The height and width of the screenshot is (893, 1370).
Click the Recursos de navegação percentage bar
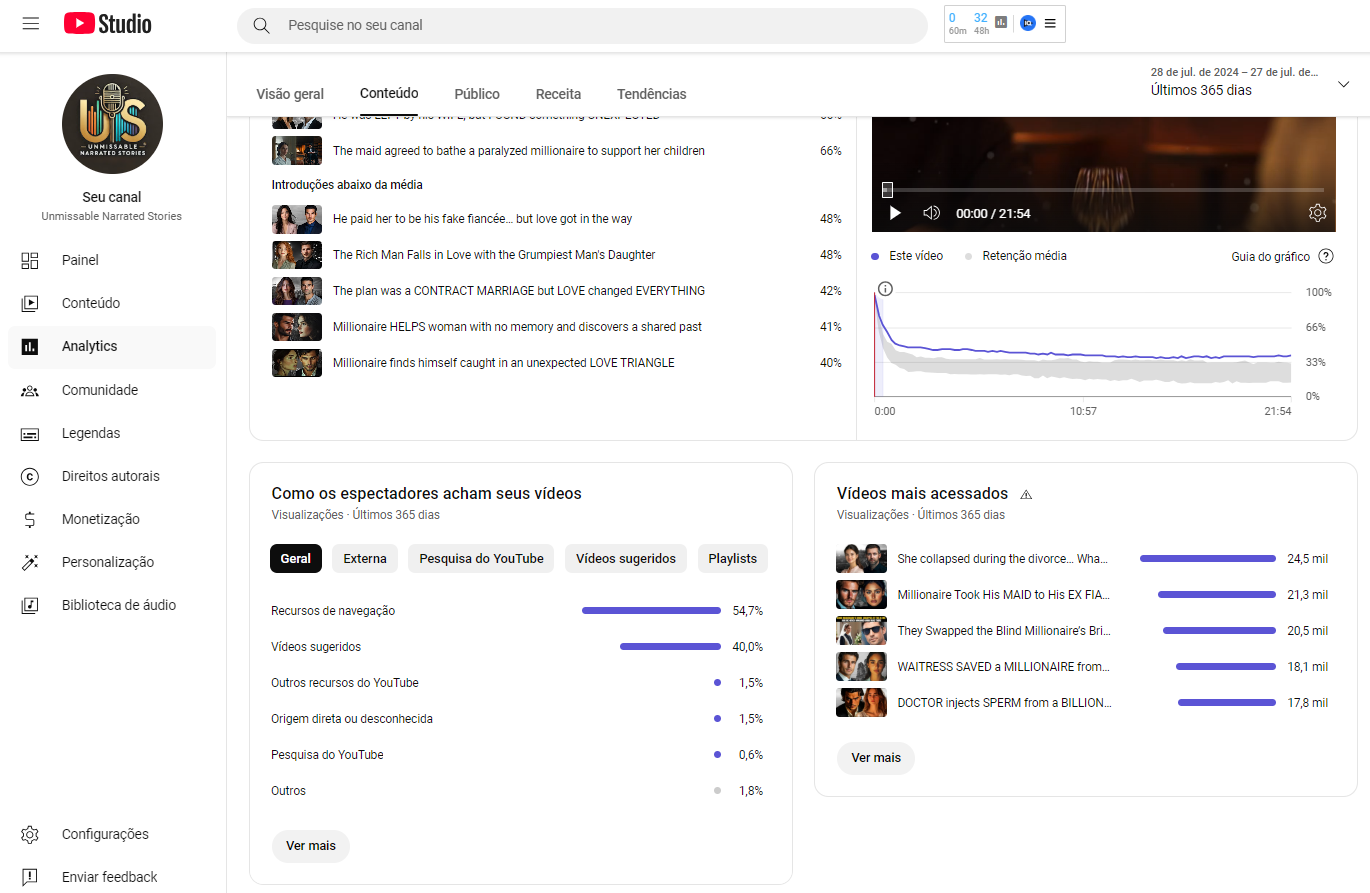click(x=651, y=611)
